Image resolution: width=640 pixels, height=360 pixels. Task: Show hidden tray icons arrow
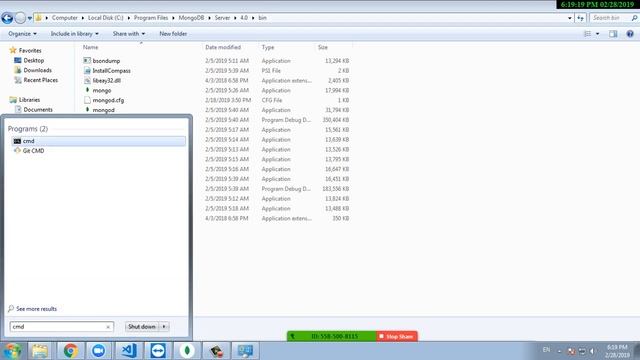click(x=559, y=351)
